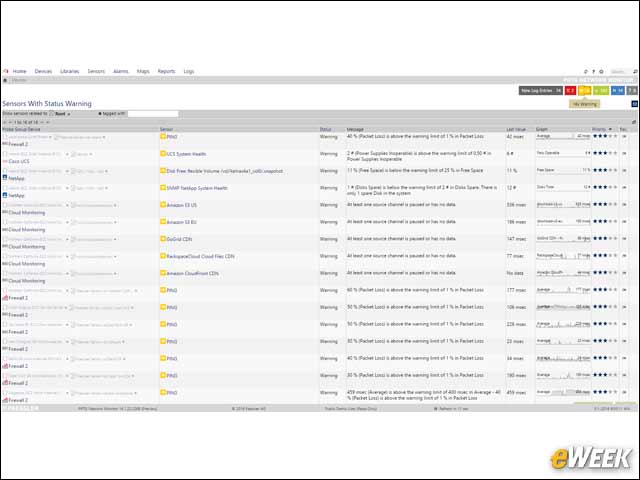Screen dimensions: 640x480
Task: Click the yellow status icon beside Amazon CloudFront CDN
Action: coord(163,273)
